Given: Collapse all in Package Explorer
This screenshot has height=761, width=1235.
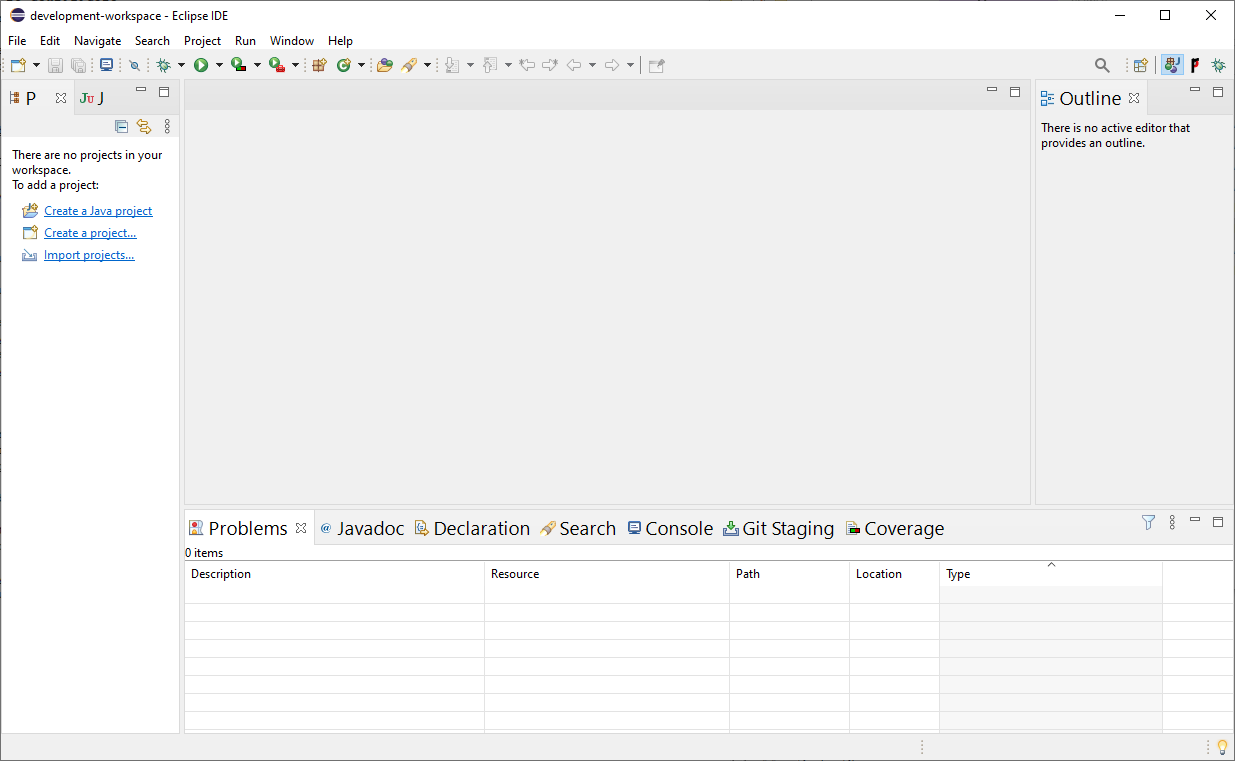Looking at the screenshot, I should pos(121,126).
